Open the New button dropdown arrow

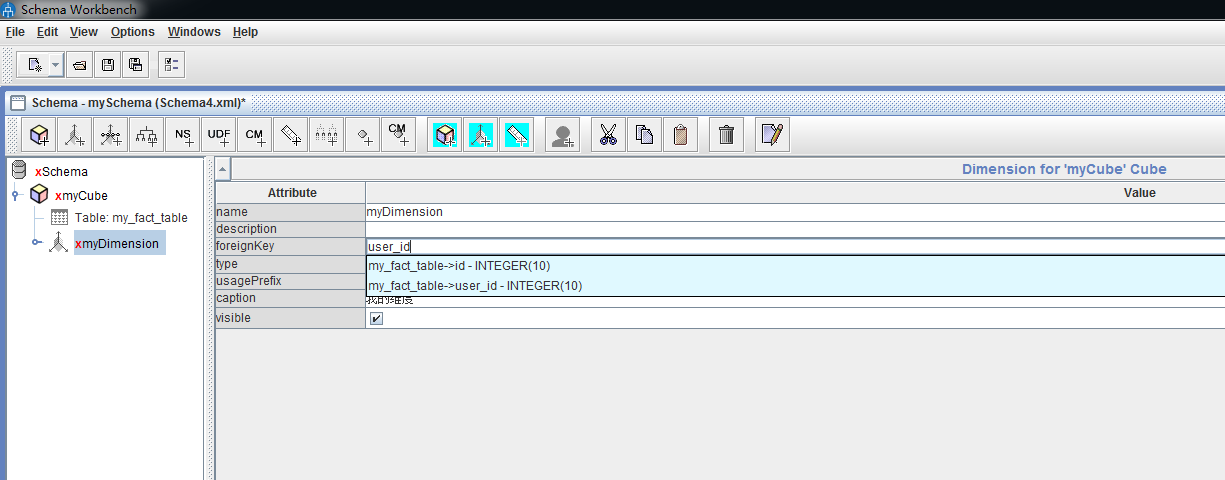click(x=55, y=65)
